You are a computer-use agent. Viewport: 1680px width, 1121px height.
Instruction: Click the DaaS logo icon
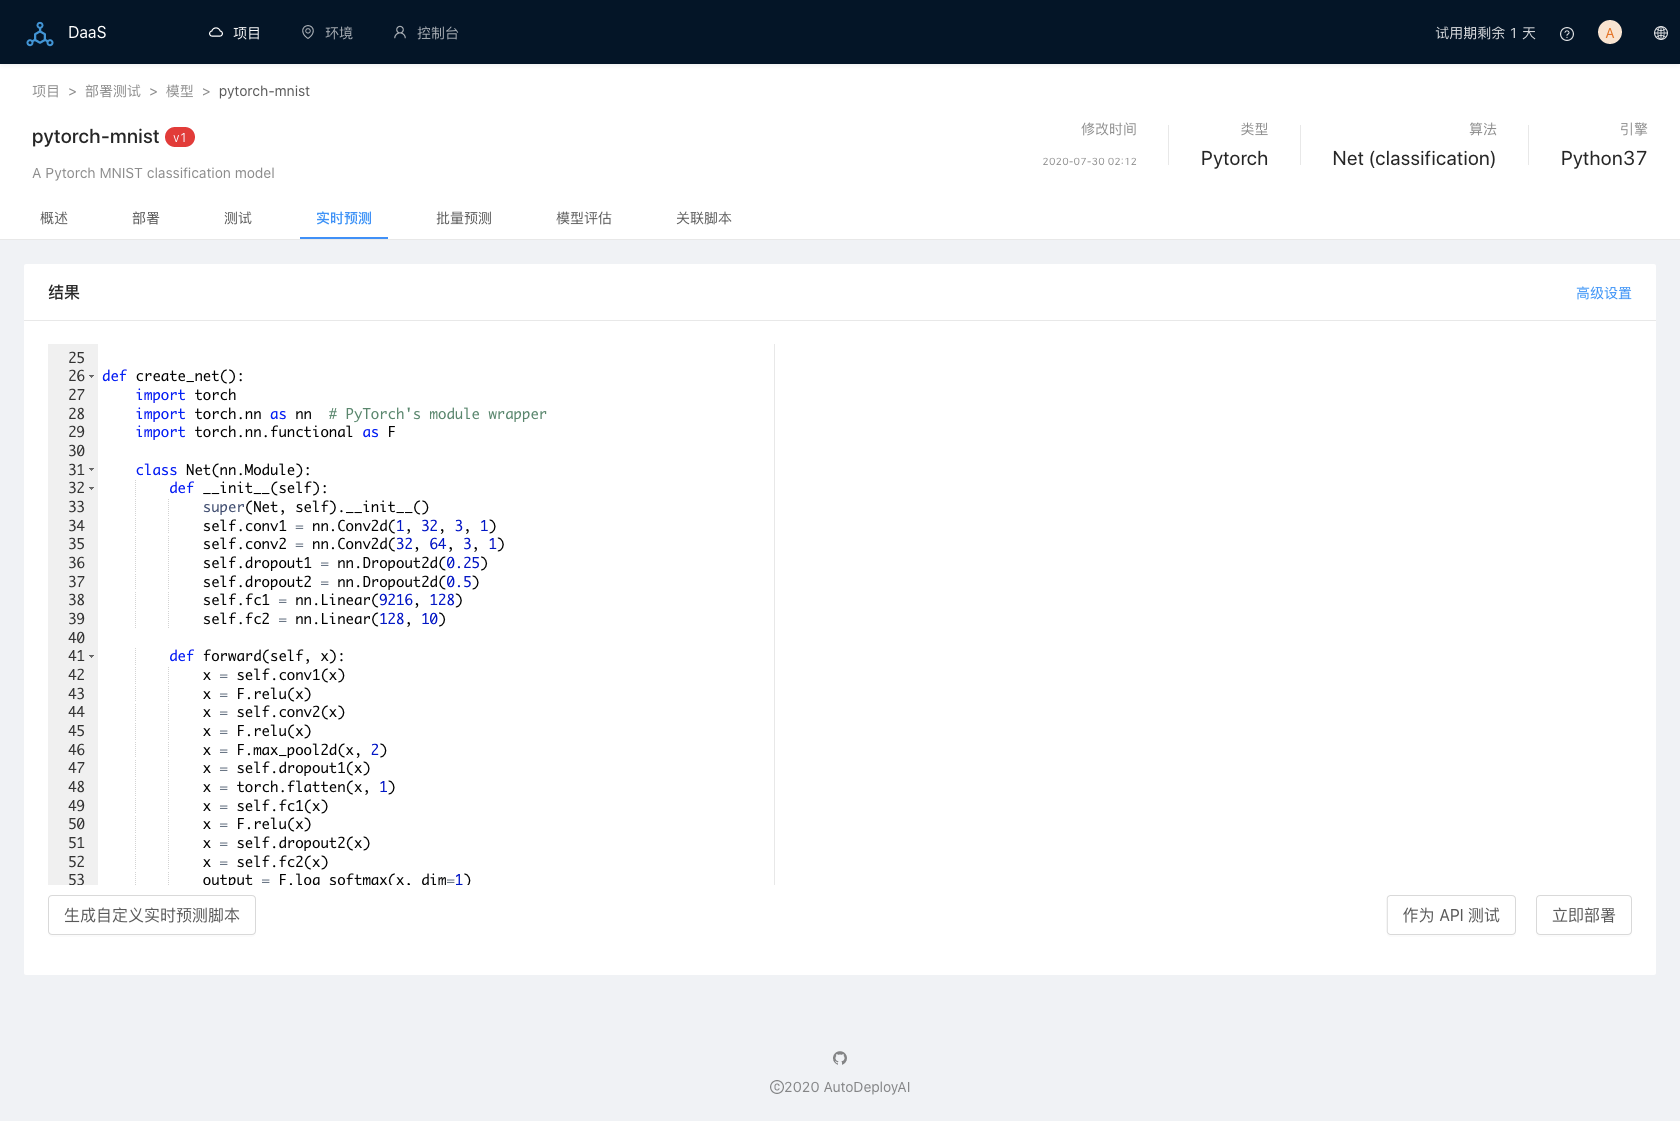click(40, 33)
